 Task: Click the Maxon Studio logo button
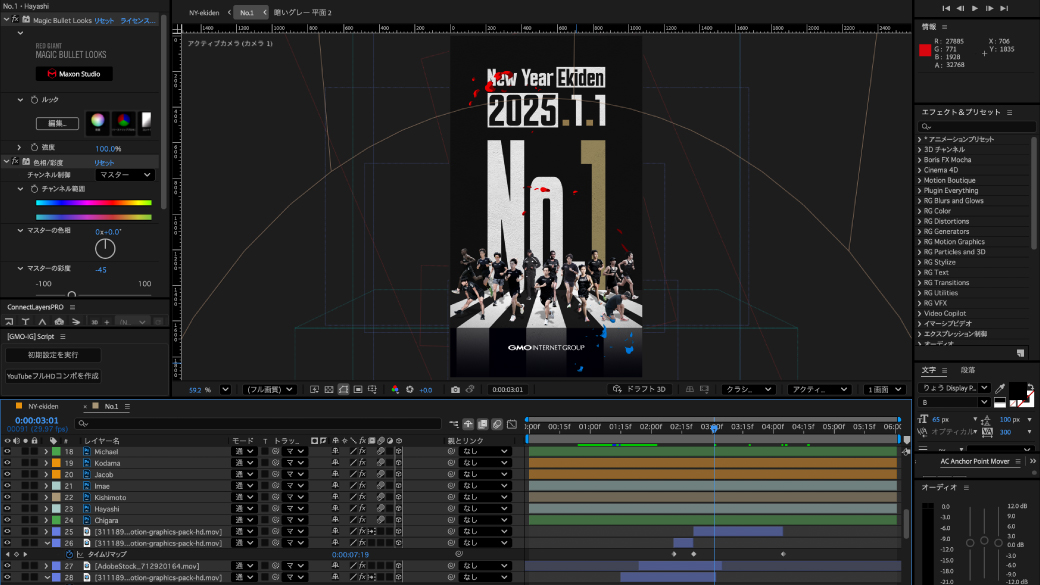point(74,74)
